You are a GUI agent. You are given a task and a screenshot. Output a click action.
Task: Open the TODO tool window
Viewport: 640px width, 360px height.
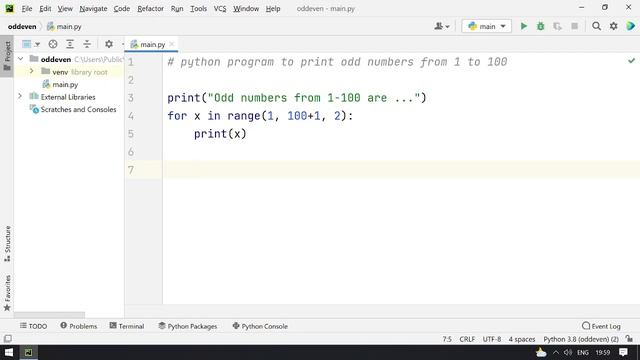(x=33, y=326)
